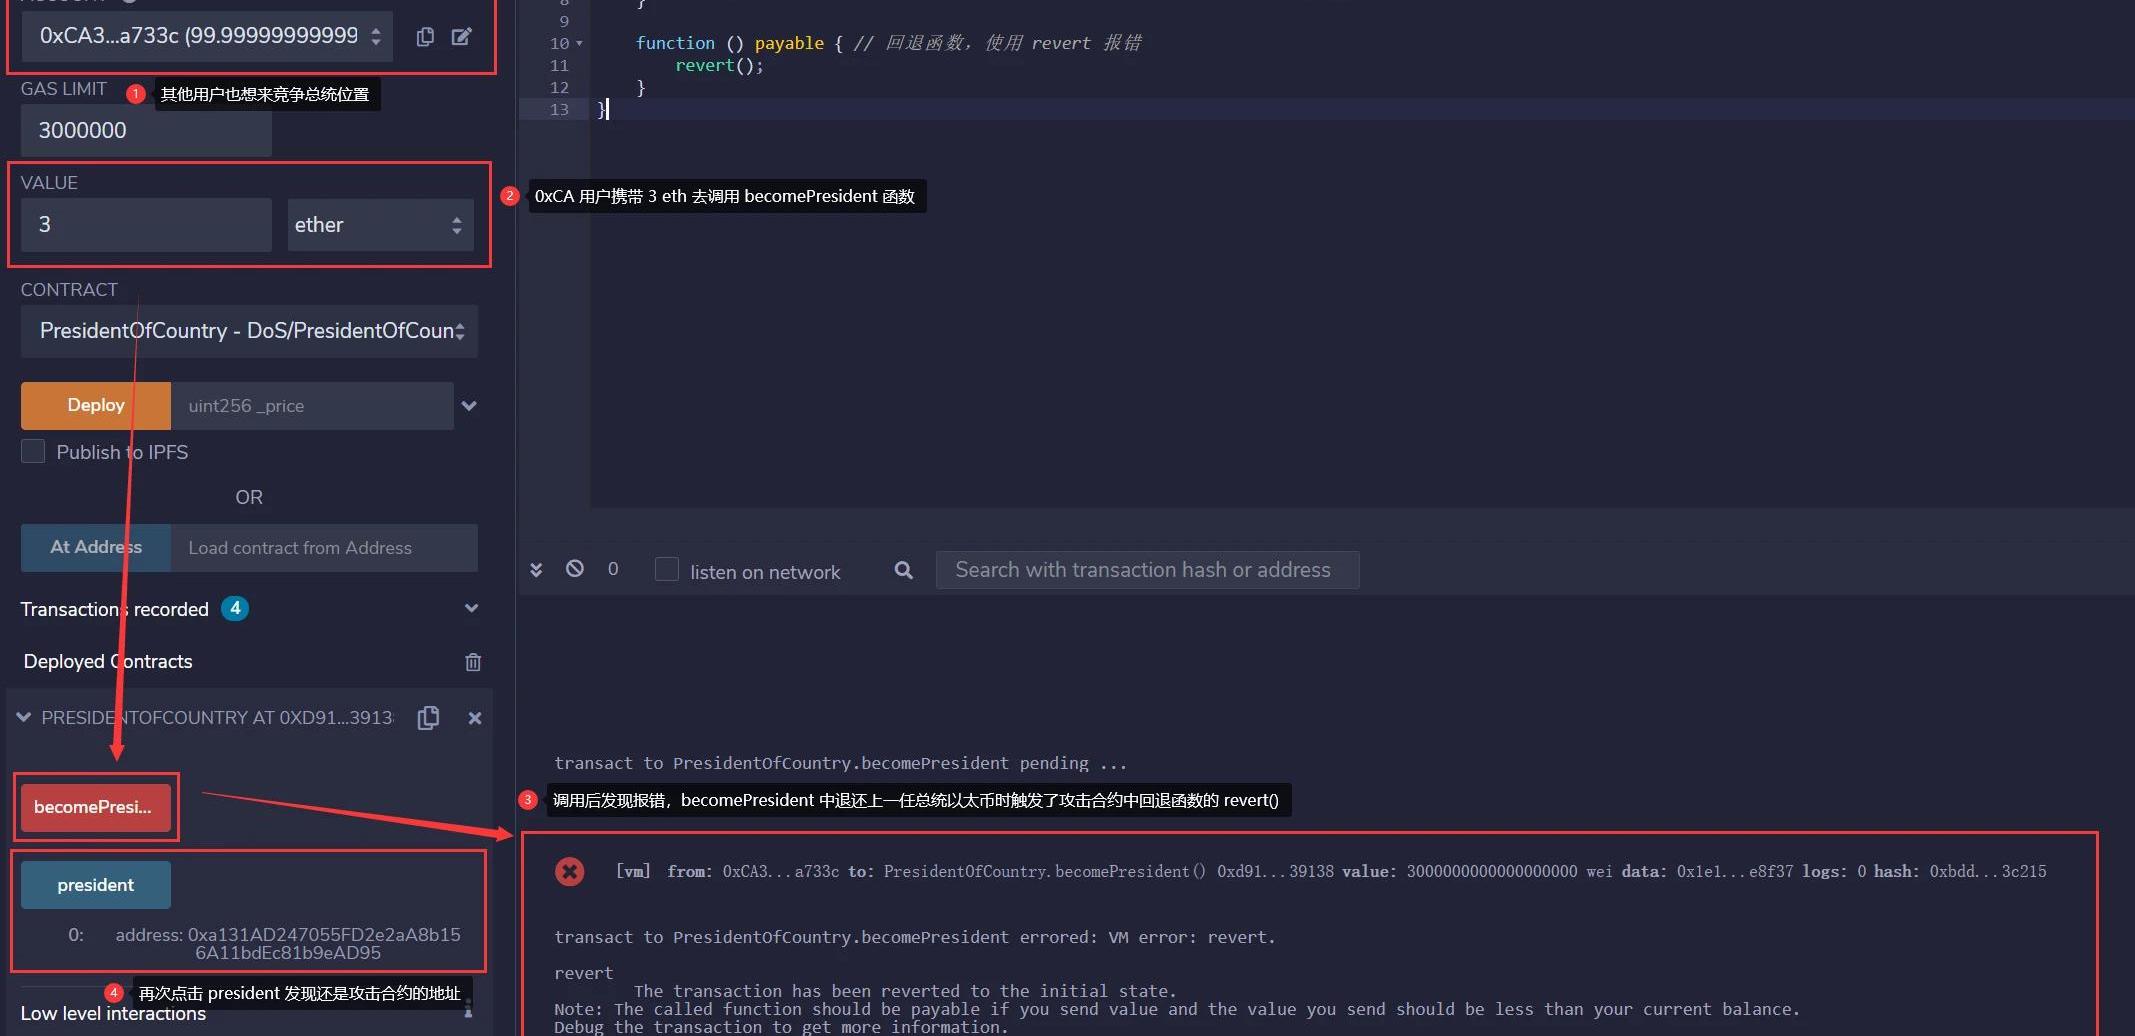Expand the Deploy parameters chevron

pos(469,406)
